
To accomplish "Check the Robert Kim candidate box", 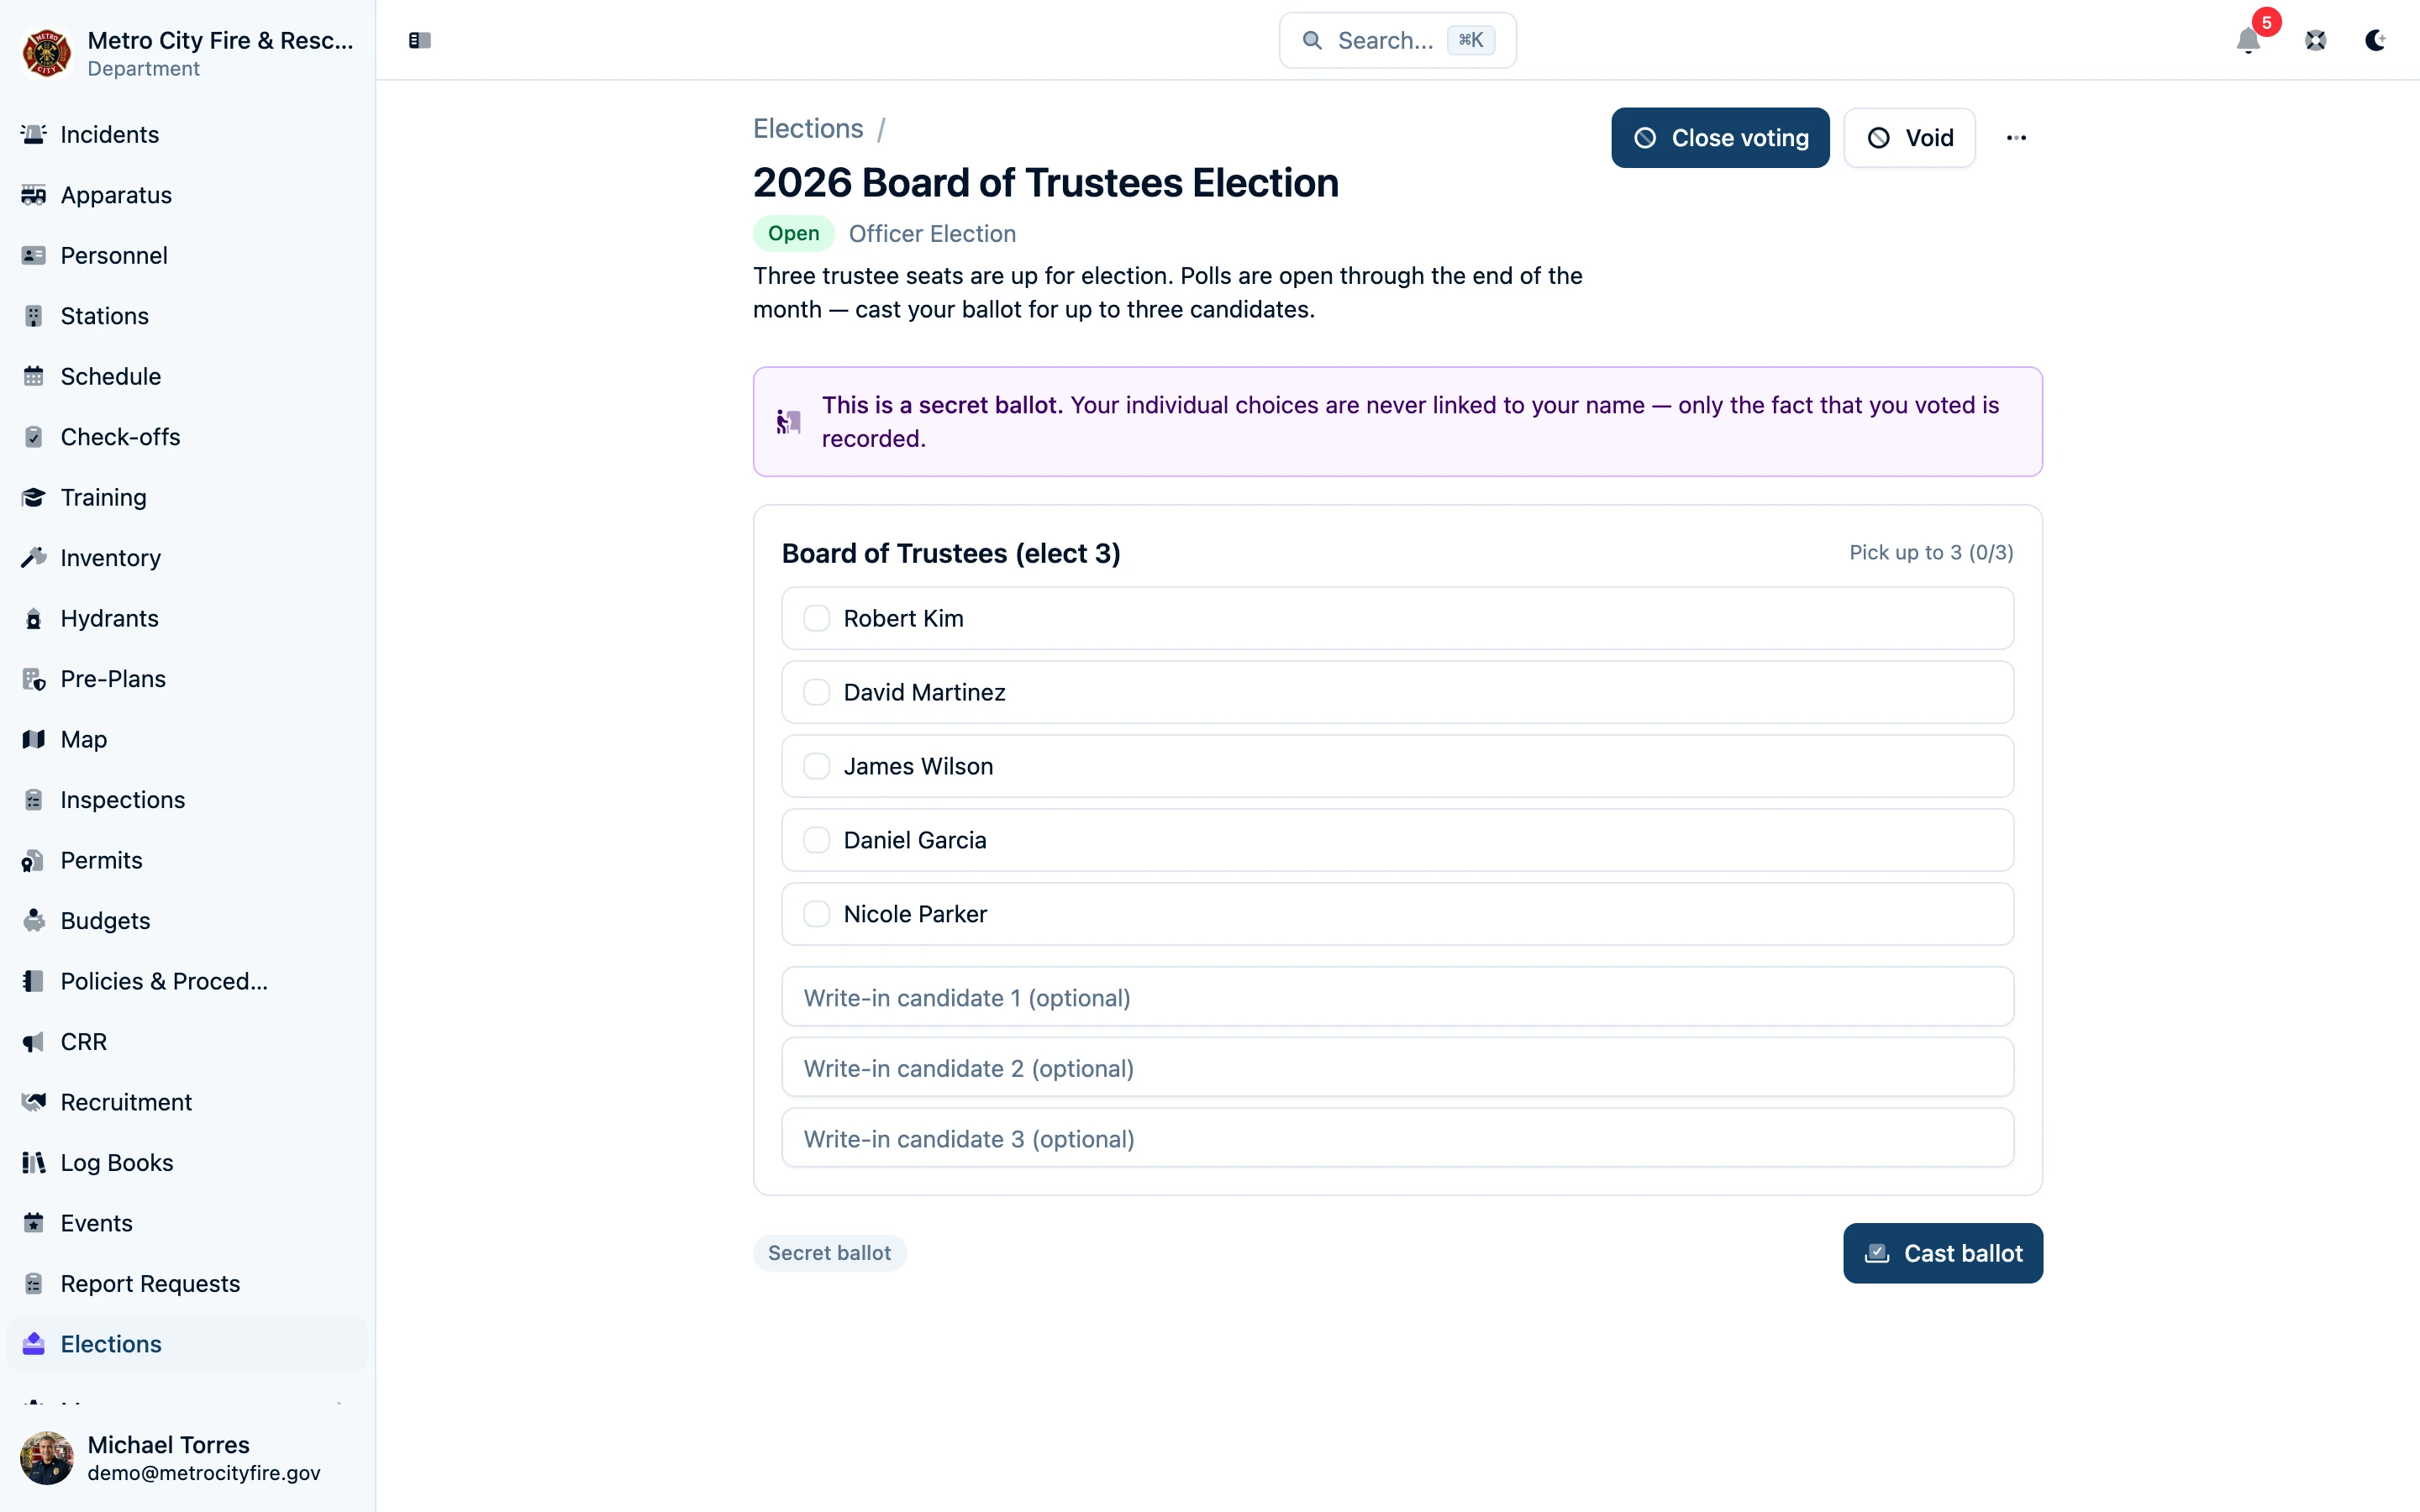I will point(816,618).
